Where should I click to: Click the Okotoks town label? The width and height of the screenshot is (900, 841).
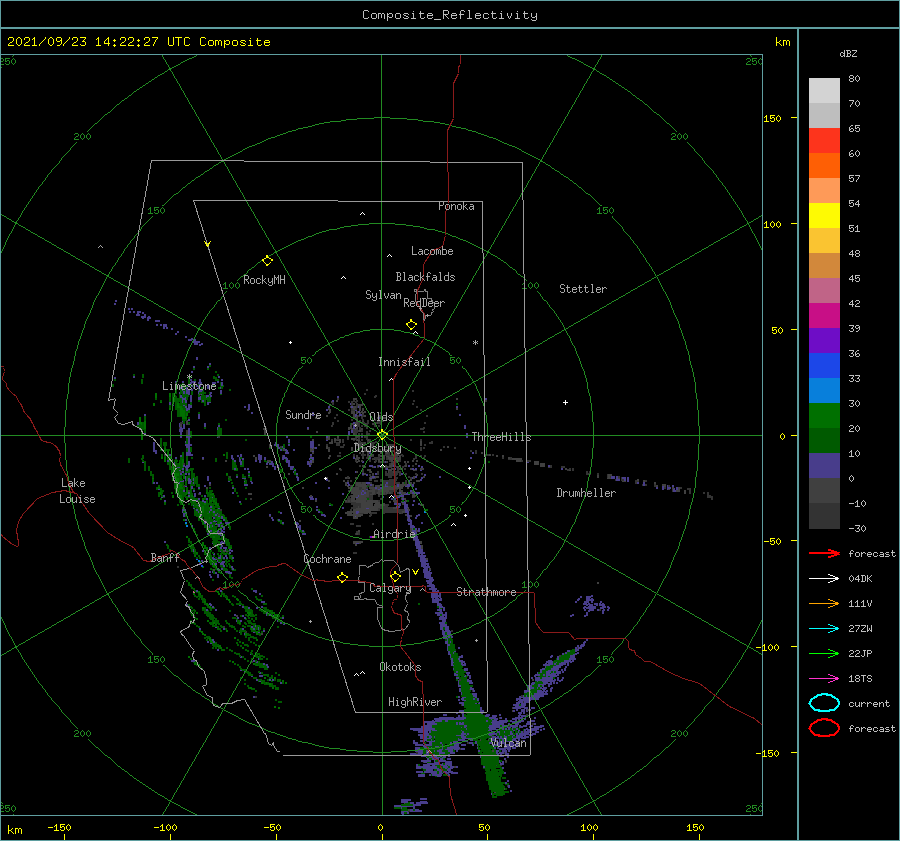point(400,667)
